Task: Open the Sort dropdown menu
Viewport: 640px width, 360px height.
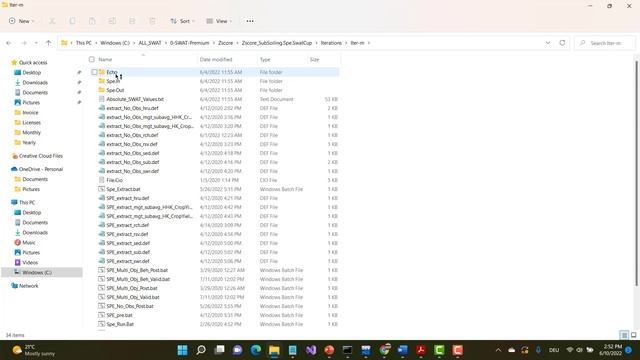Action: 182,21
